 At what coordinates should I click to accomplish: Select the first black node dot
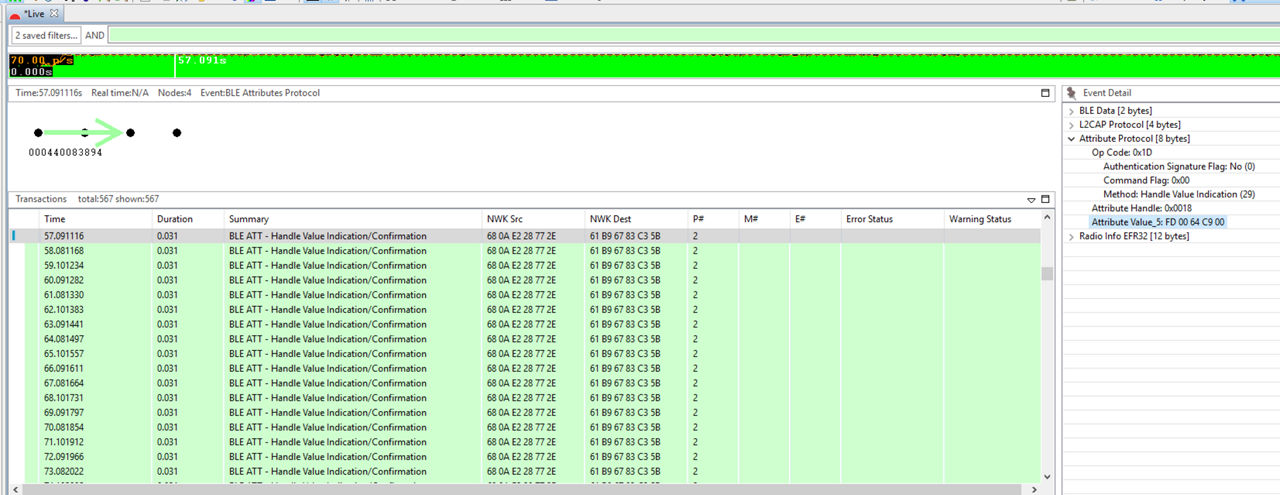click(38, 132)
